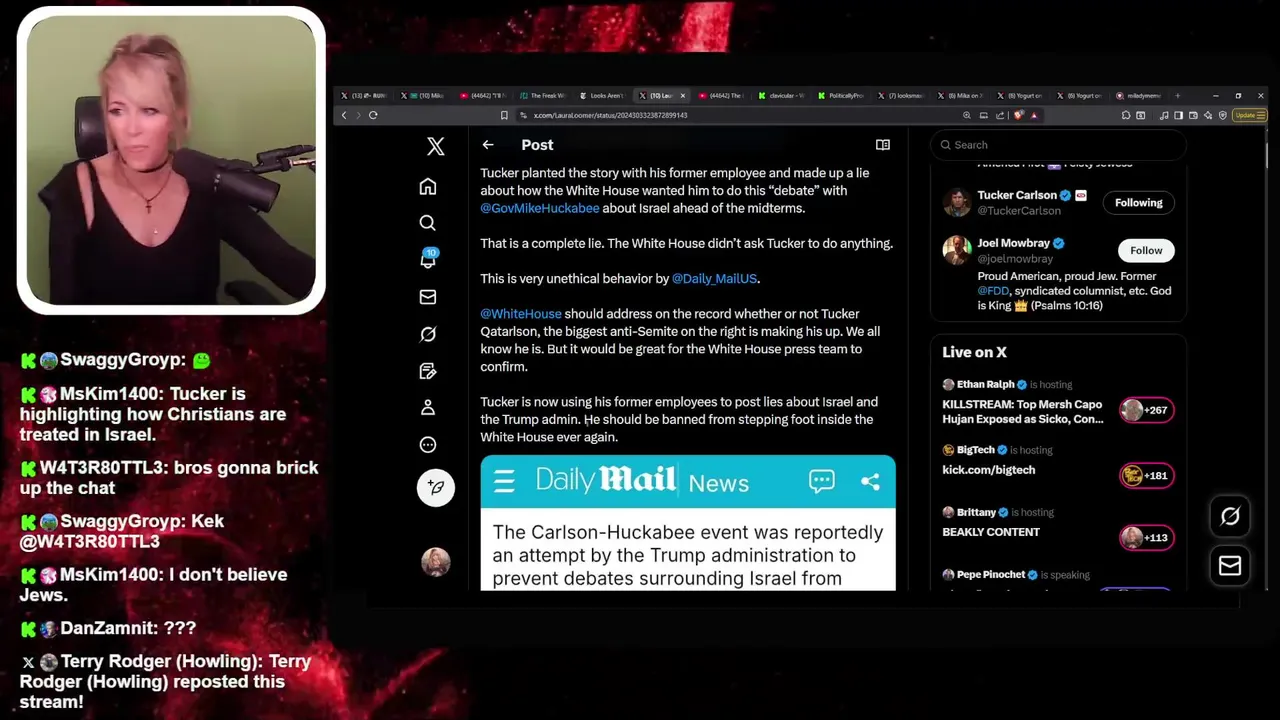1280x720 pixels.
Task: Open Messages envelope in X sidebar
Action: click(428, 297)
